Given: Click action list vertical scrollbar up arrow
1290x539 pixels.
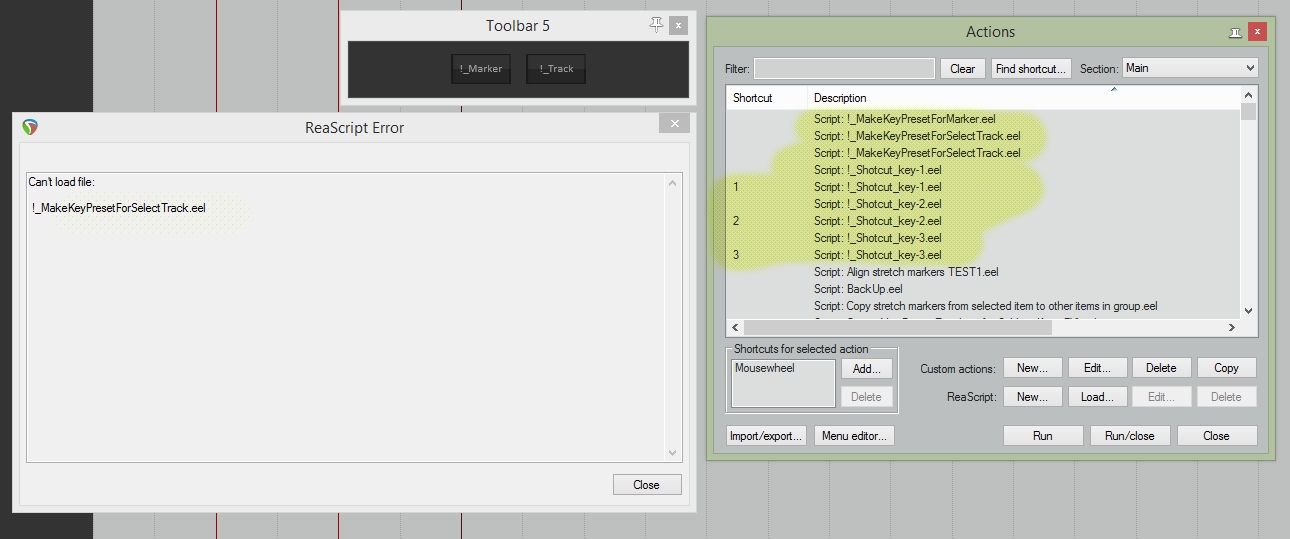Looking at the screenshot, I should point(1248,94).
